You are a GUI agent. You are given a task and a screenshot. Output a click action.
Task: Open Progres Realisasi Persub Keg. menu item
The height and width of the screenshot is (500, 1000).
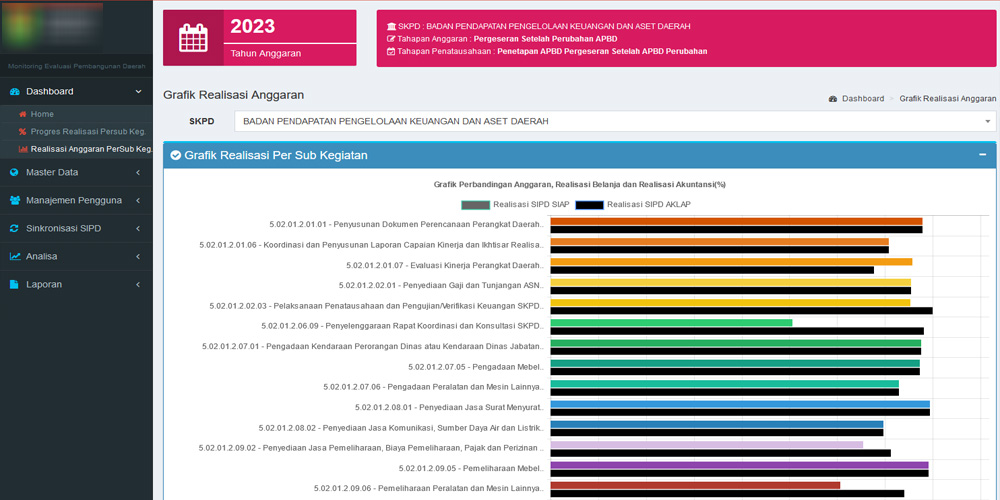(x=88, y=131)
